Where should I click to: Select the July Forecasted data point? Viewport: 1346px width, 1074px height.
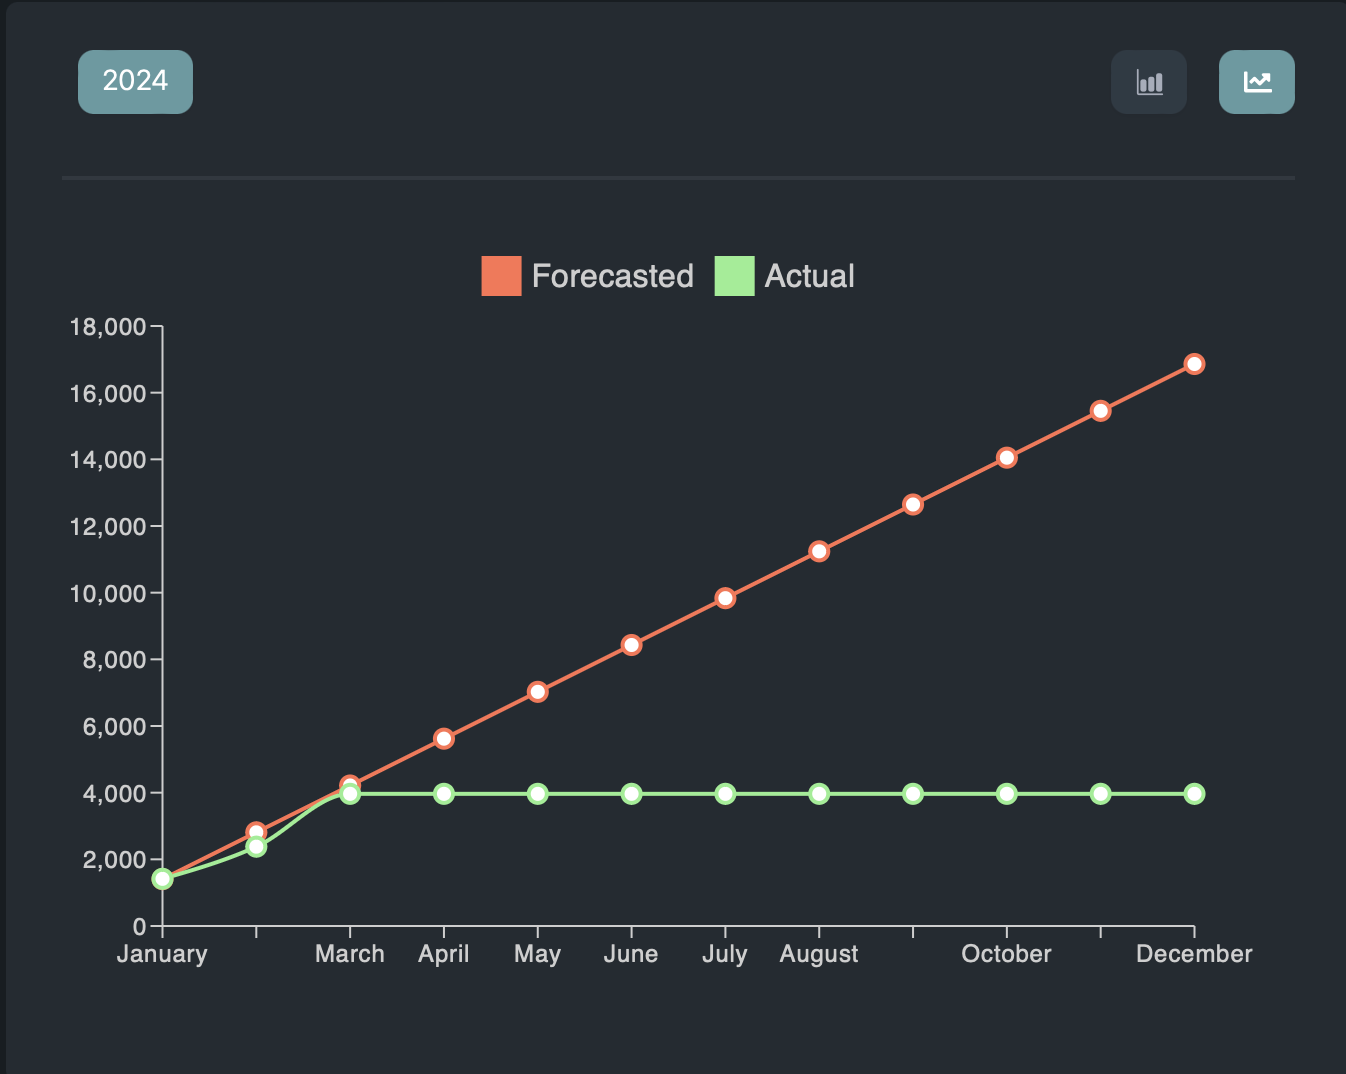coord(725,598)
